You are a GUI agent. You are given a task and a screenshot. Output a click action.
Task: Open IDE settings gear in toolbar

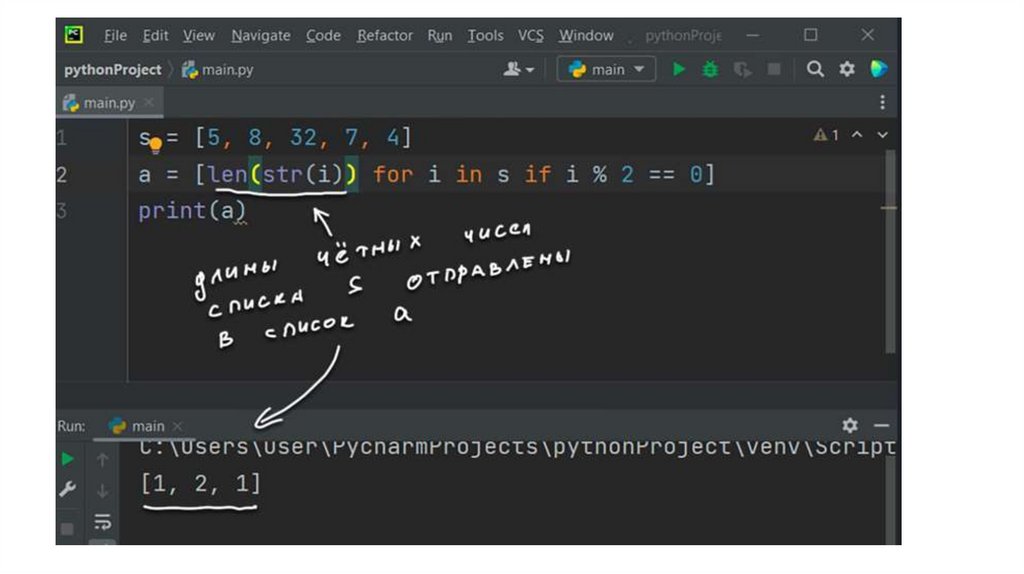tap(847, 69)
